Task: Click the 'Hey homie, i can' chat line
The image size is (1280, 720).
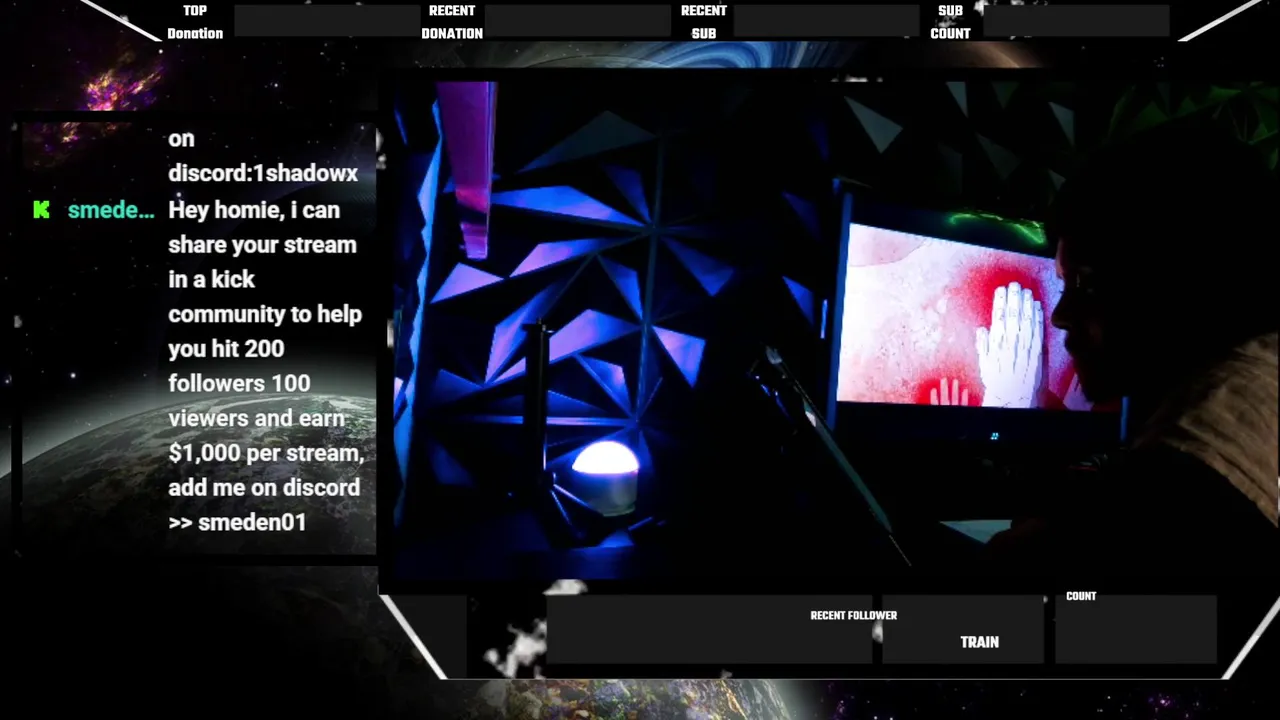Action: coord(254,210)
